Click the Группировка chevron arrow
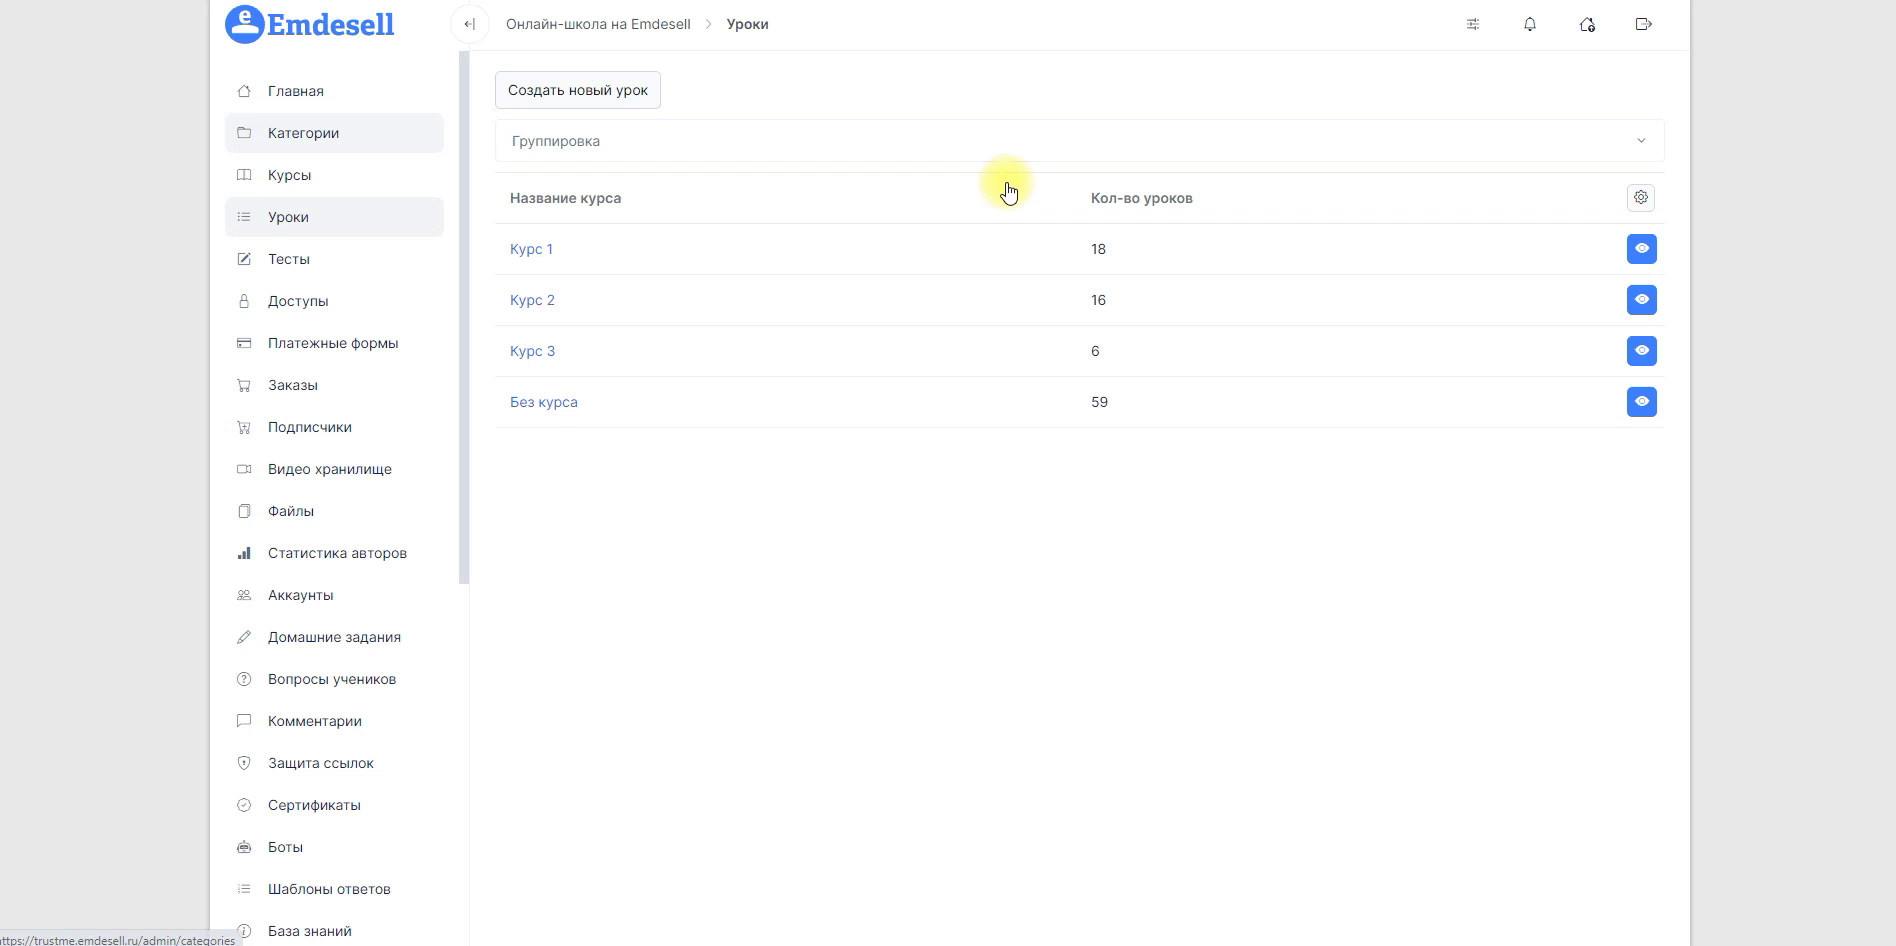The height and width of the screenshot is (946, 1896). [1640, 141]
